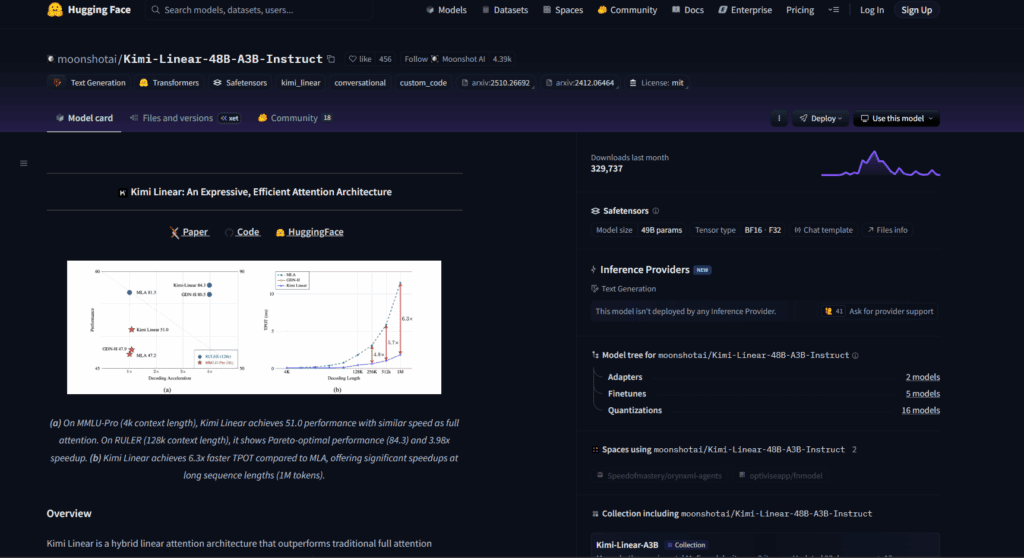Open the Pricing page link
This screenshot has height=558, width=1024.
click(800, 10)
